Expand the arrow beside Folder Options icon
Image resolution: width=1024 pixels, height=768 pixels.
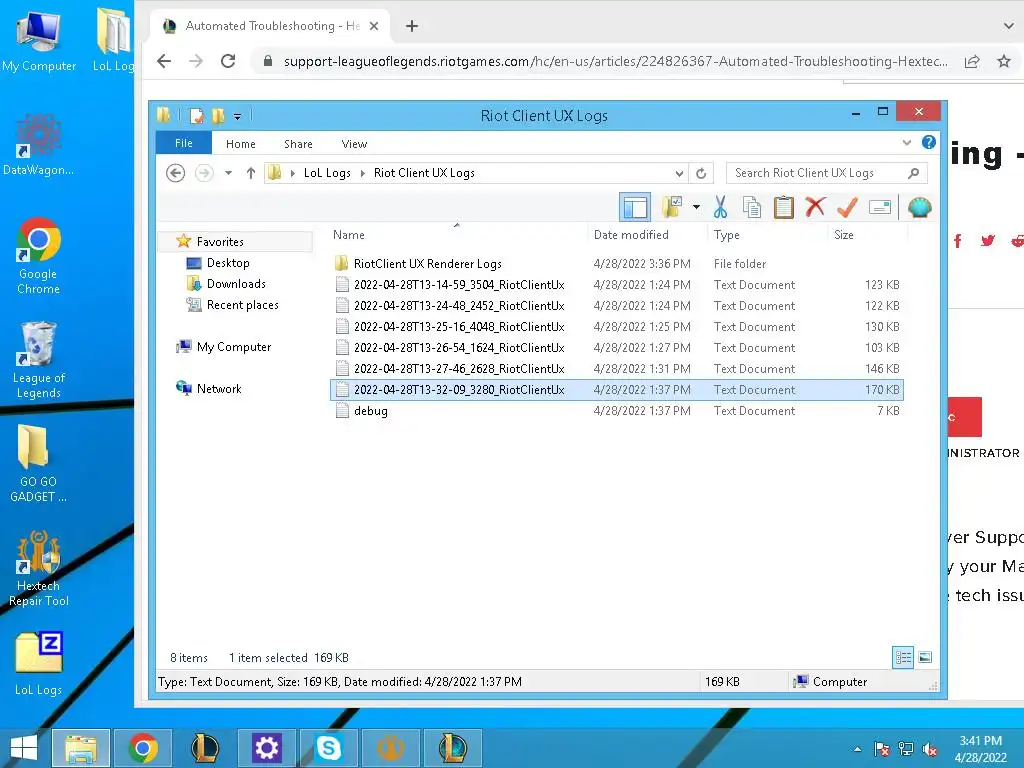(697, 208)
